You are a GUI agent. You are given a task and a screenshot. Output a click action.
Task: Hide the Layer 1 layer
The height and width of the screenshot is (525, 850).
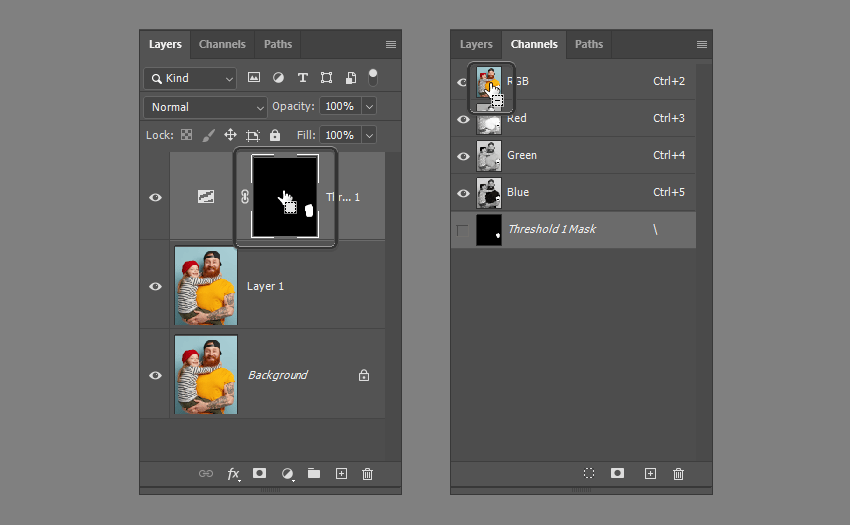(x=155, y=286)
